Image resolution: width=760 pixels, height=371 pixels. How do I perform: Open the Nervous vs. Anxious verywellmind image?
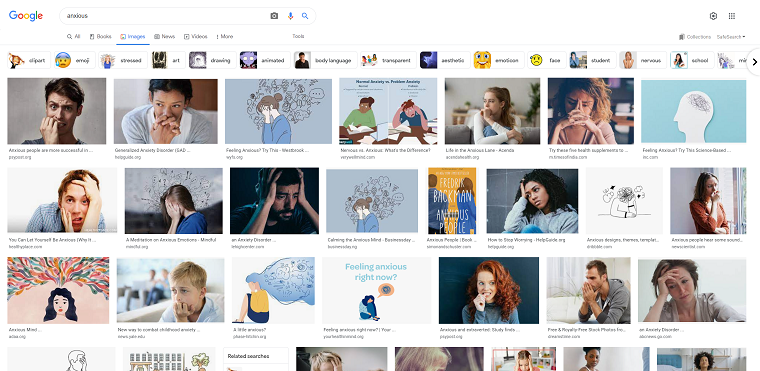click(388, 111)
